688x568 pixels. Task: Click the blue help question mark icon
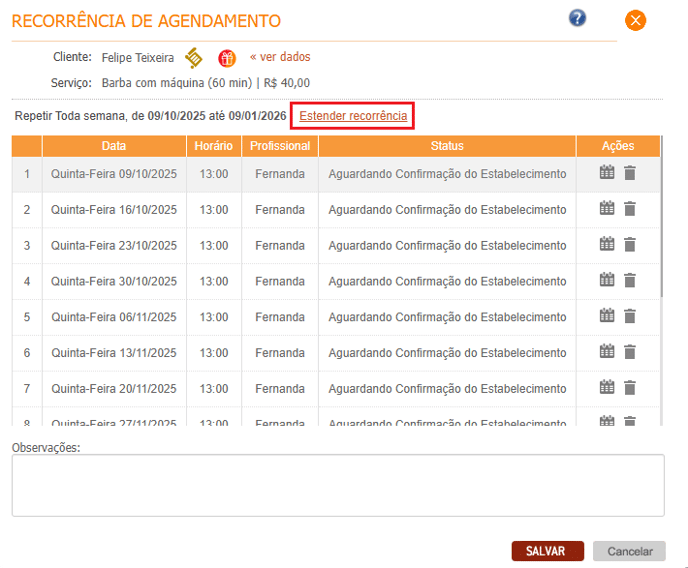pyautogui.click(x=577, y=18)
